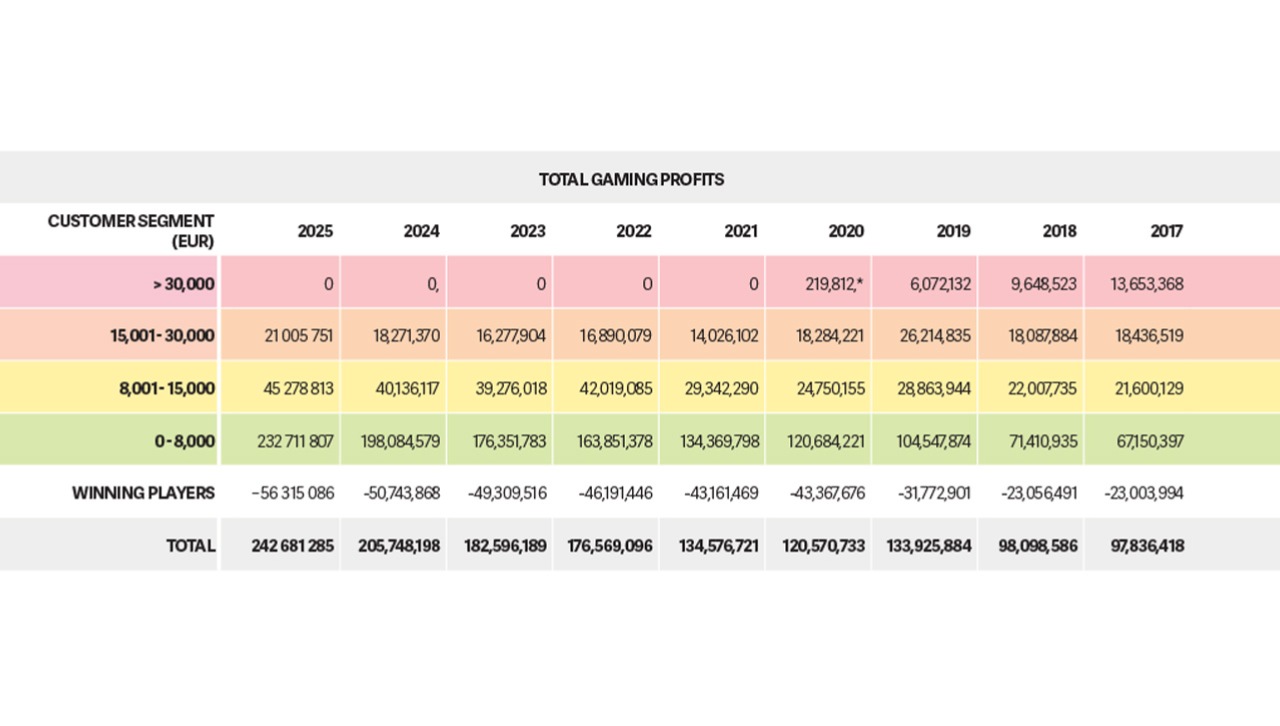Click the CUSTOMER SEGMENT (EUR) header
Image resolution: width=1280 pixels, height=726 pixels.
[131, 231]
